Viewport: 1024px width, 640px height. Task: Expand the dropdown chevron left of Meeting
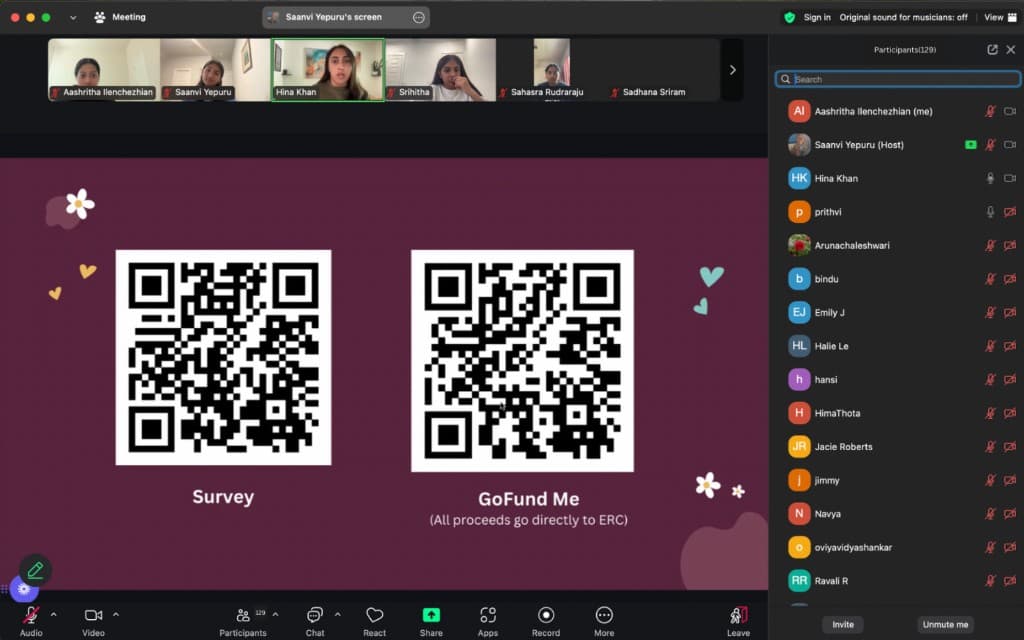coord(73,18)
